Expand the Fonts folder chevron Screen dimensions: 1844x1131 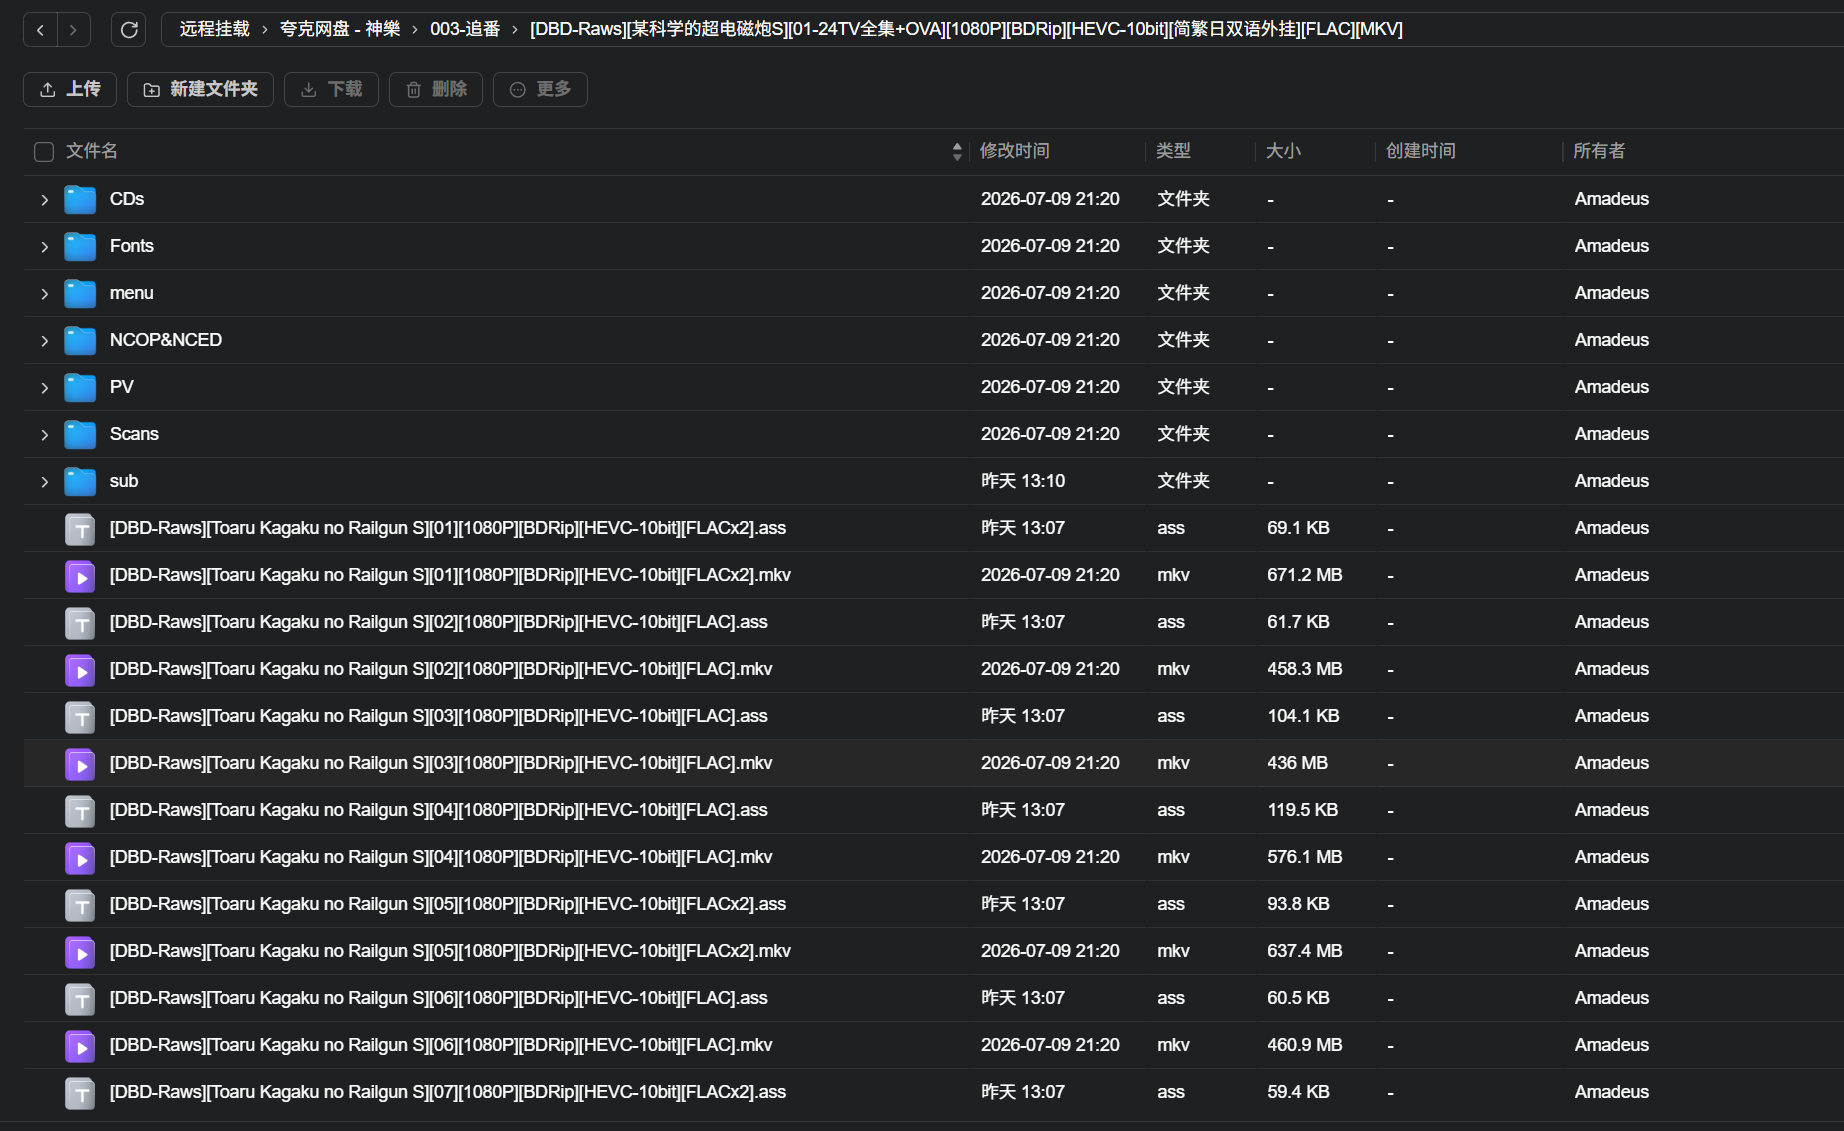tap(45, 247)
